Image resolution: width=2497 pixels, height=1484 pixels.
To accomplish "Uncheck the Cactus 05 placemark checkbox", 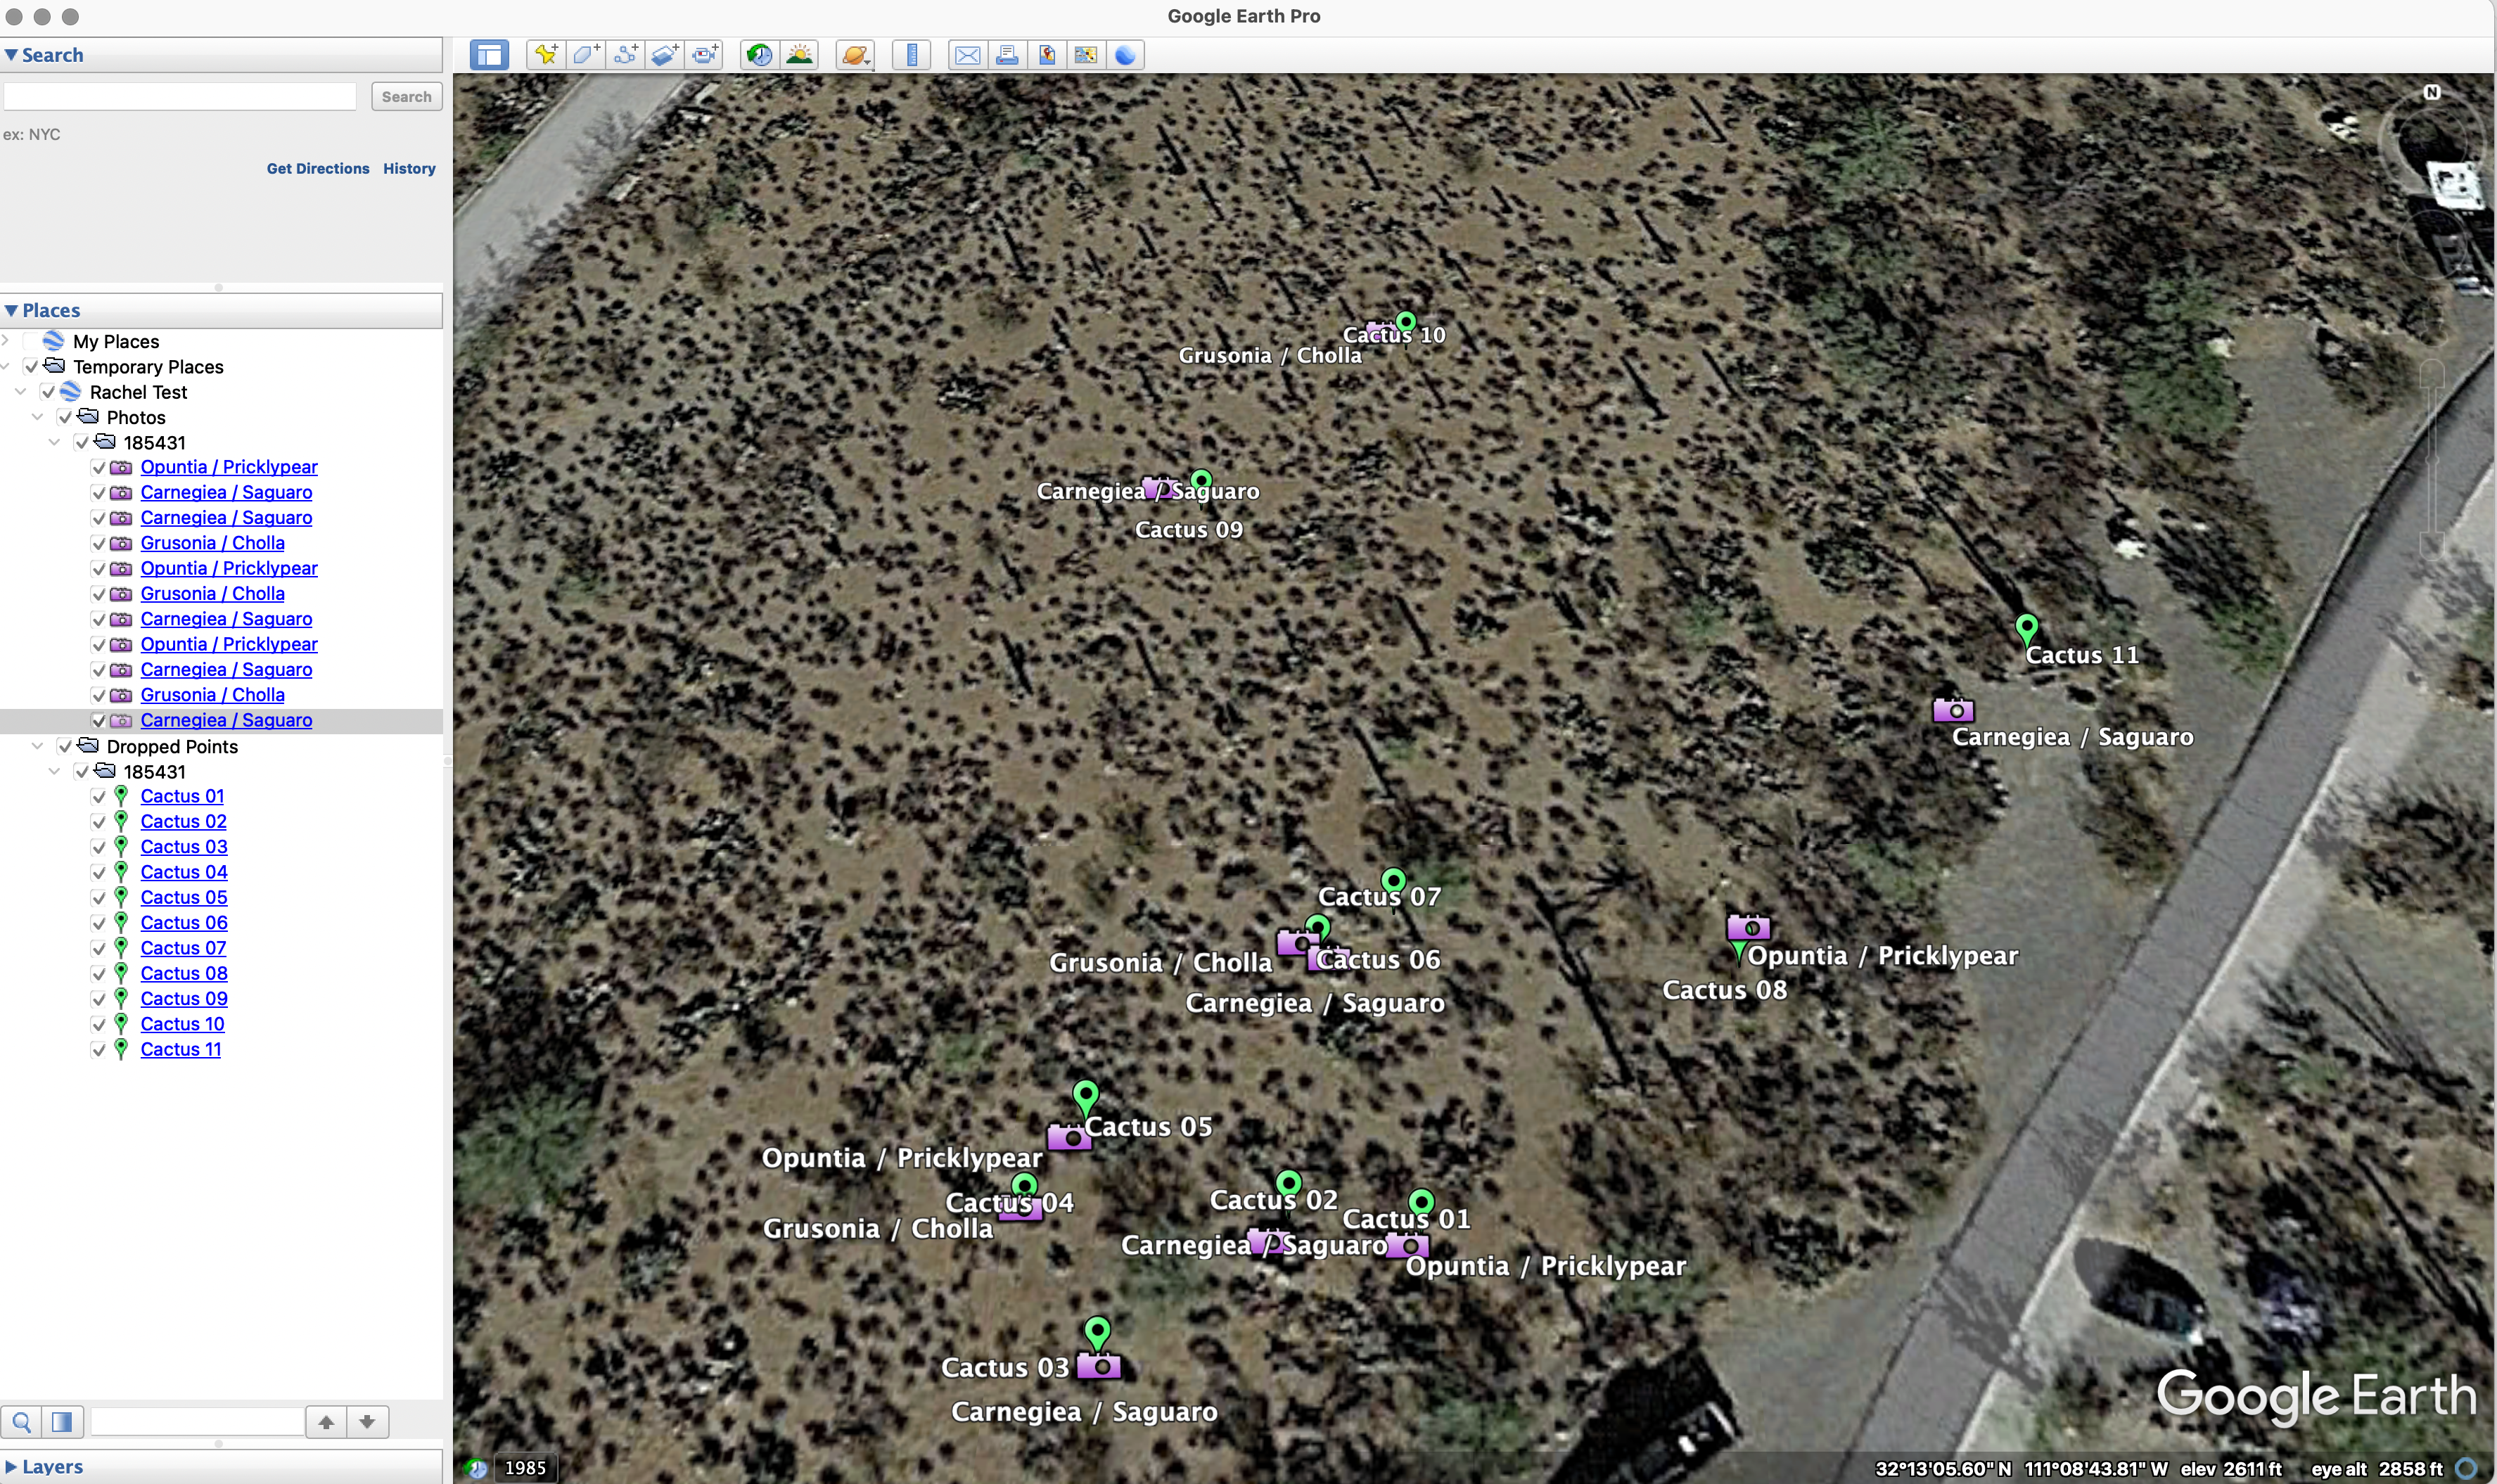I will point(98,898).
